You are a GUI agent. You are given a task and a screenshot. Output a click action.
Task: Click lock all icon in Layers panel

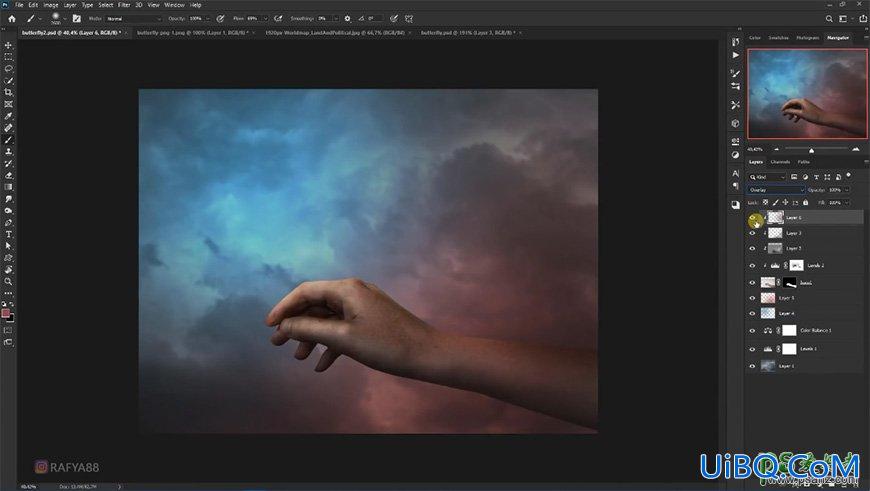(x=806, y=203)
